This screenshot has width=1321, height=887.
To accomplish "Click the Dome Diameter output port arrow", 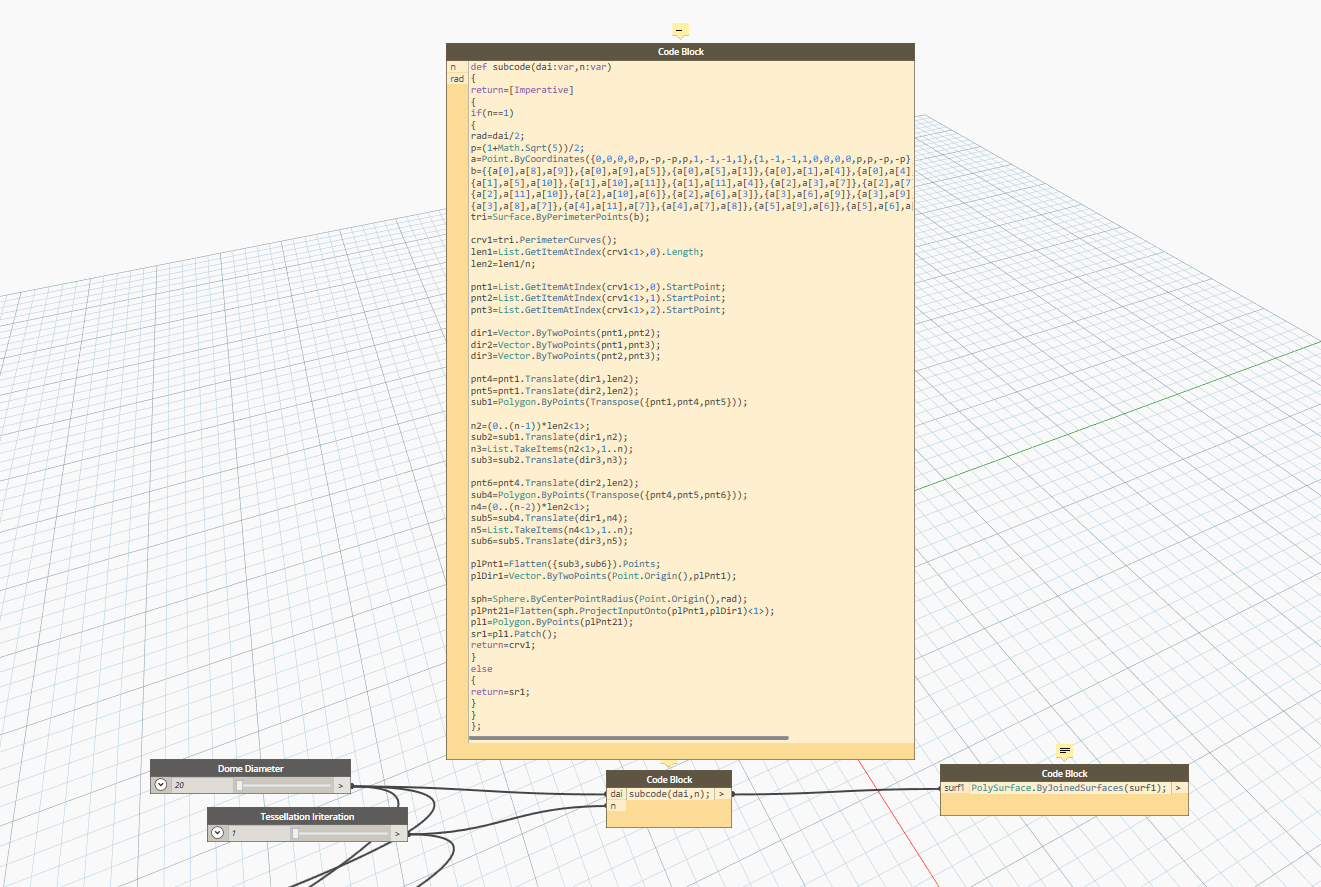I will click(341, 786).
